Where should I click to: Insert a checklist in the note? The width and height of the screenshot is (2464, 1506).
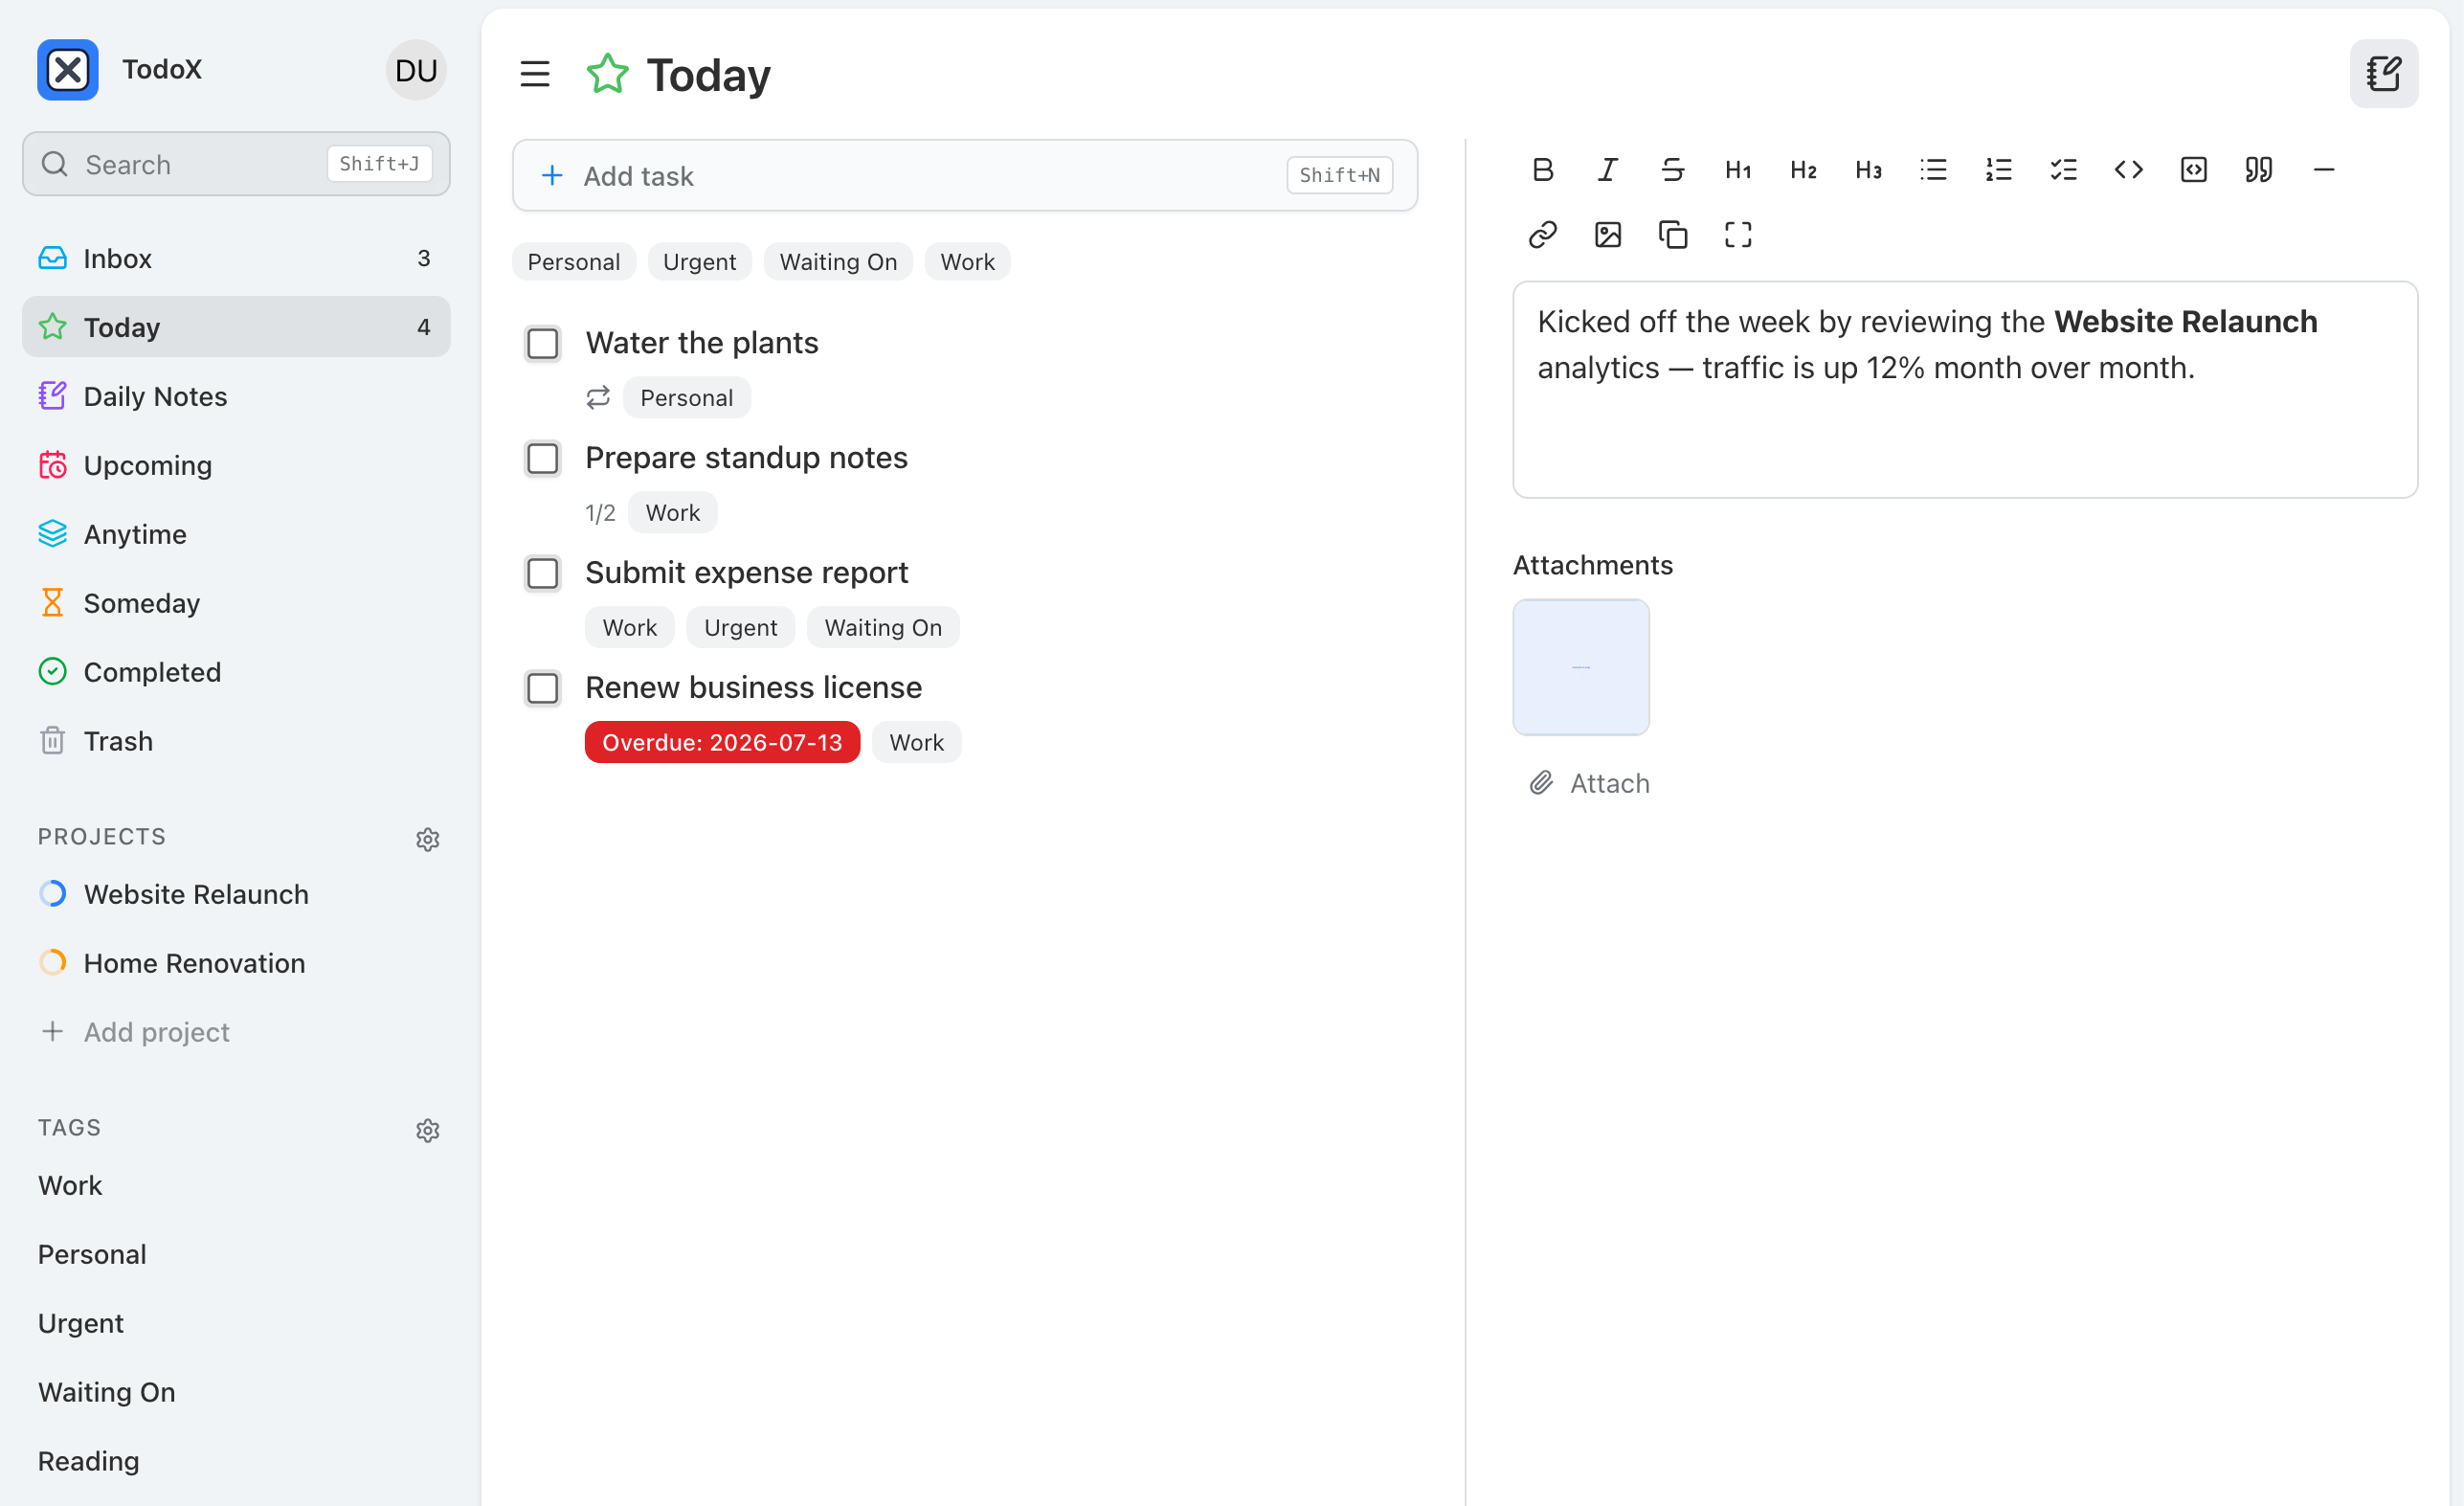click(2063, 170)
